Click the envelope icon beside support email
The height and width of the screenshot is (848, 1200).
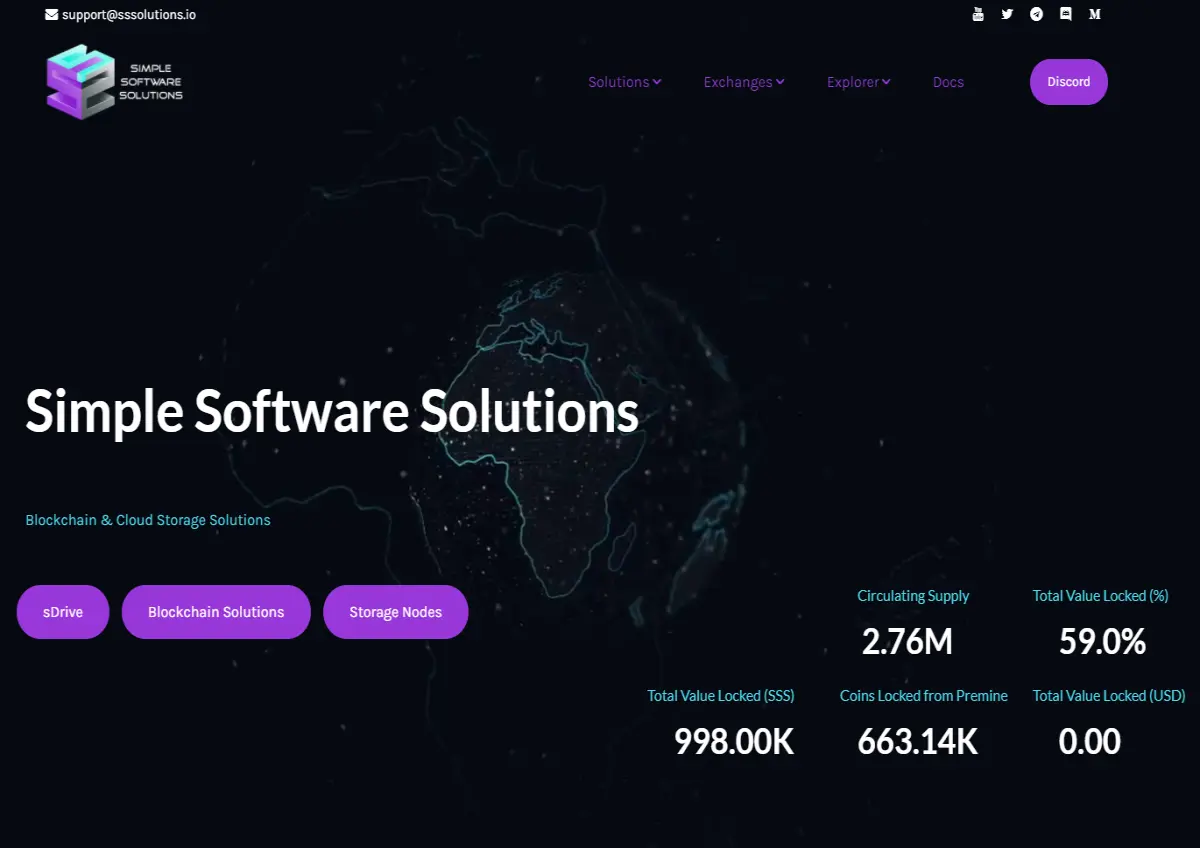click(x=51, y=15)
